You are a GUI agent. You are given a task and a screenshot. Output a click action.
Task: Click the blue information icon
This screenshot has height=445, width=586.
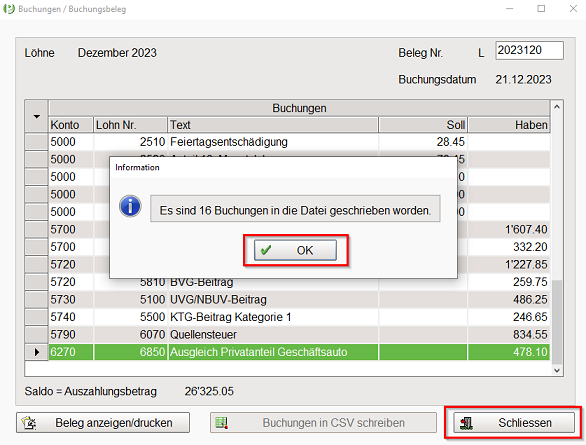(x=130, y=206)
